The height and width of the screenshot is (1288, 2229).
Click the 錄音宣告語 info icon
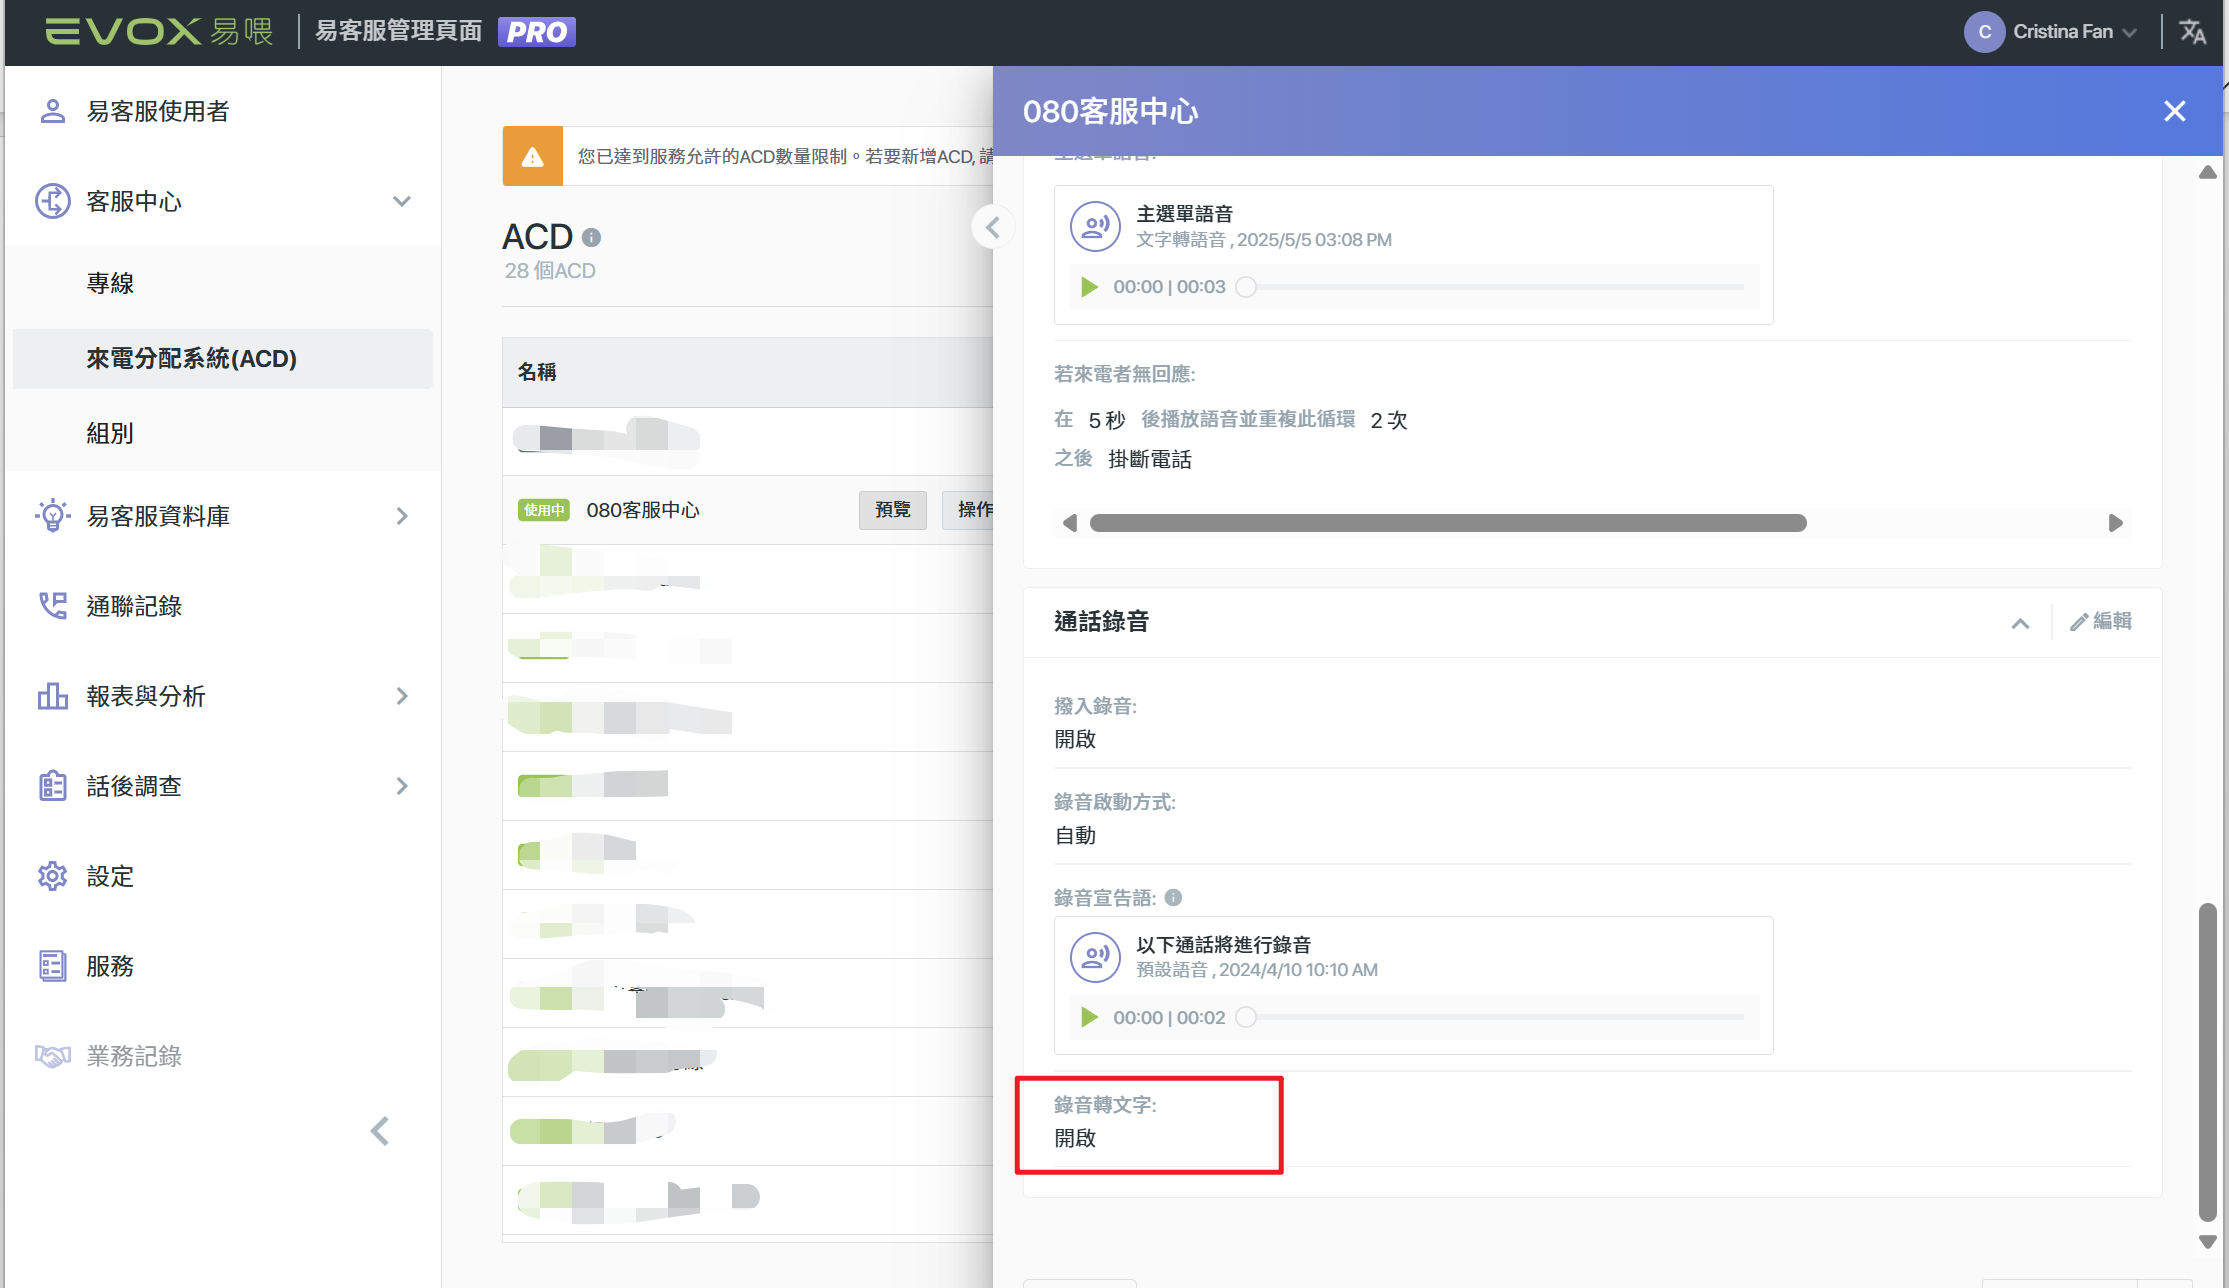click(x=1173, y=897)
